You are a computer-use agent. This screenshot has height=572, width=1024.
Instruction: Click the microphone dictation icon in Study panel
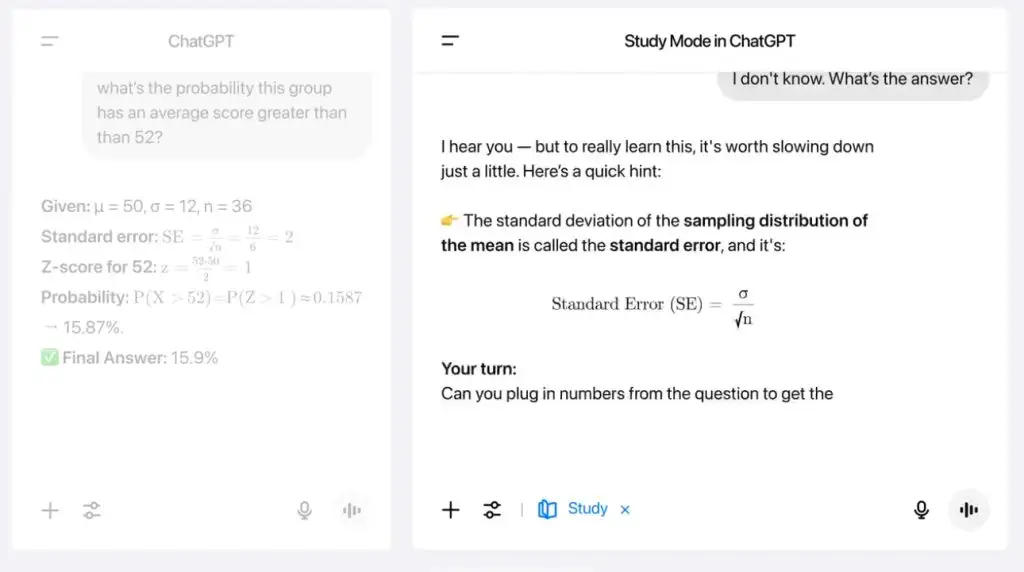click(x=921, y=509)
